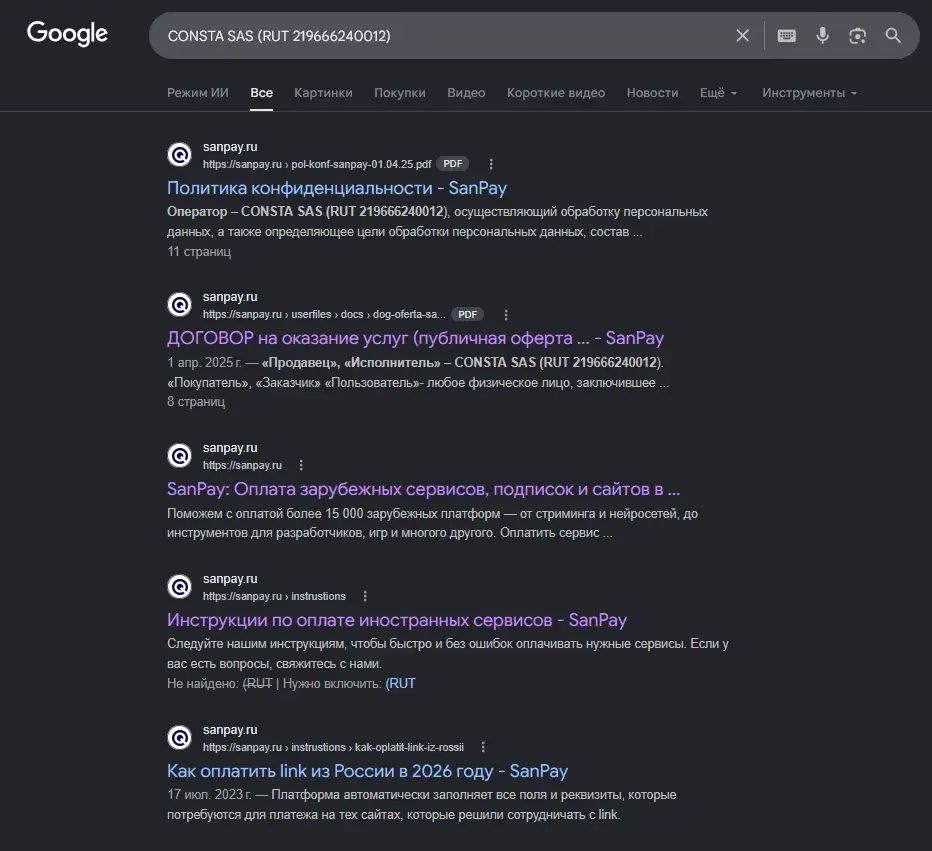The image size is (932, 851).
Task: Click the "11 страниц" text
Action: pos(199,251)
